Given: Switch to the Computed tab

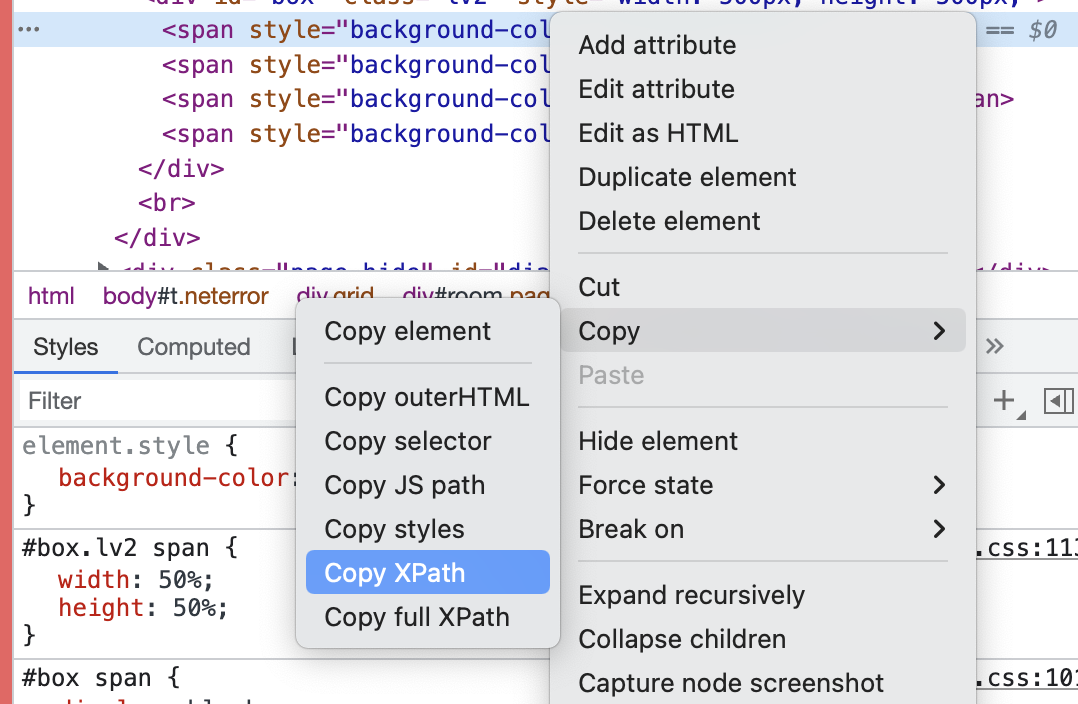Looking at the screenshot, I should click(x=194, y=347).
